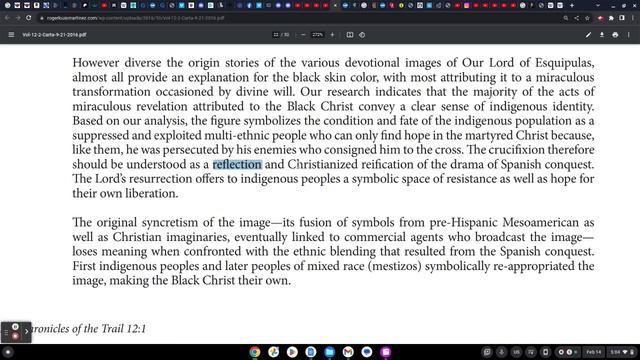
Task: Download the PDF file
Action: coord(602,35)
